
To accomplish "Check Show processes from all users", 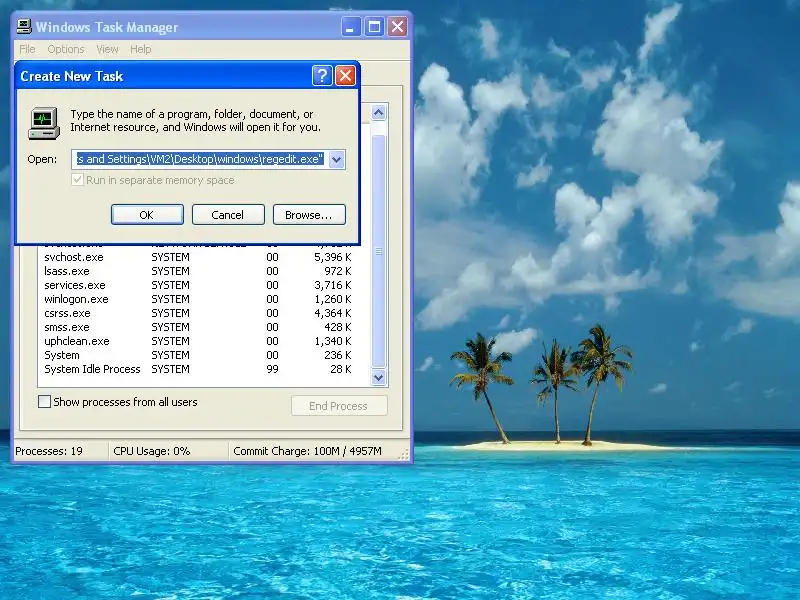I will tap(44, 402).
